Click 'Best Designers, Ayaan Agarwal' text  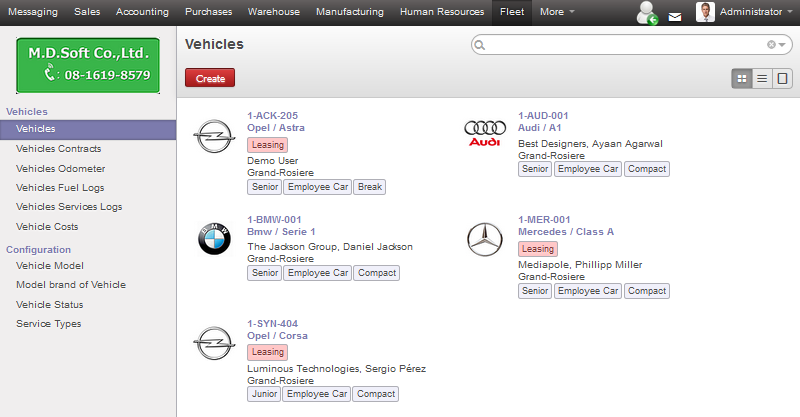[590, 144]
